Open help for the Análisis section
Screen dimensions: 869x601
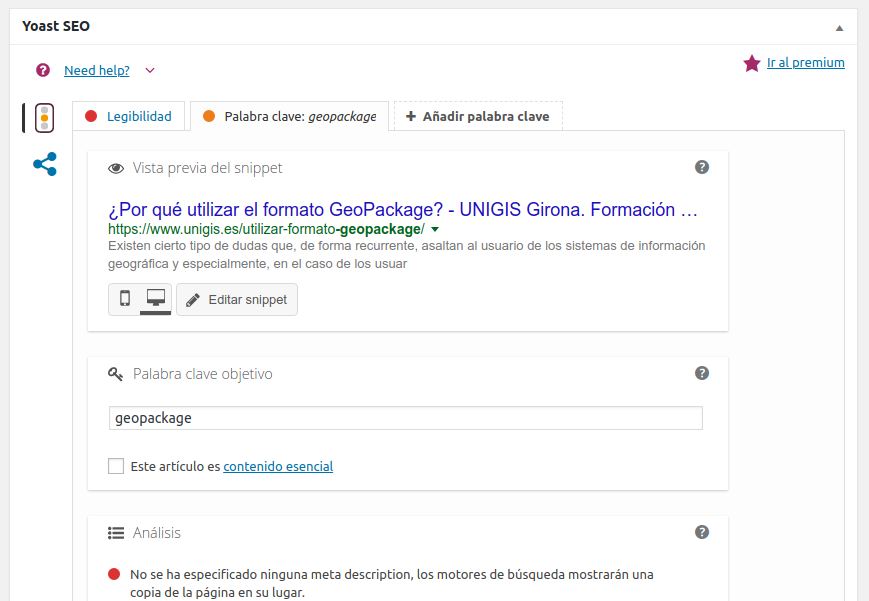click(702, 532)
